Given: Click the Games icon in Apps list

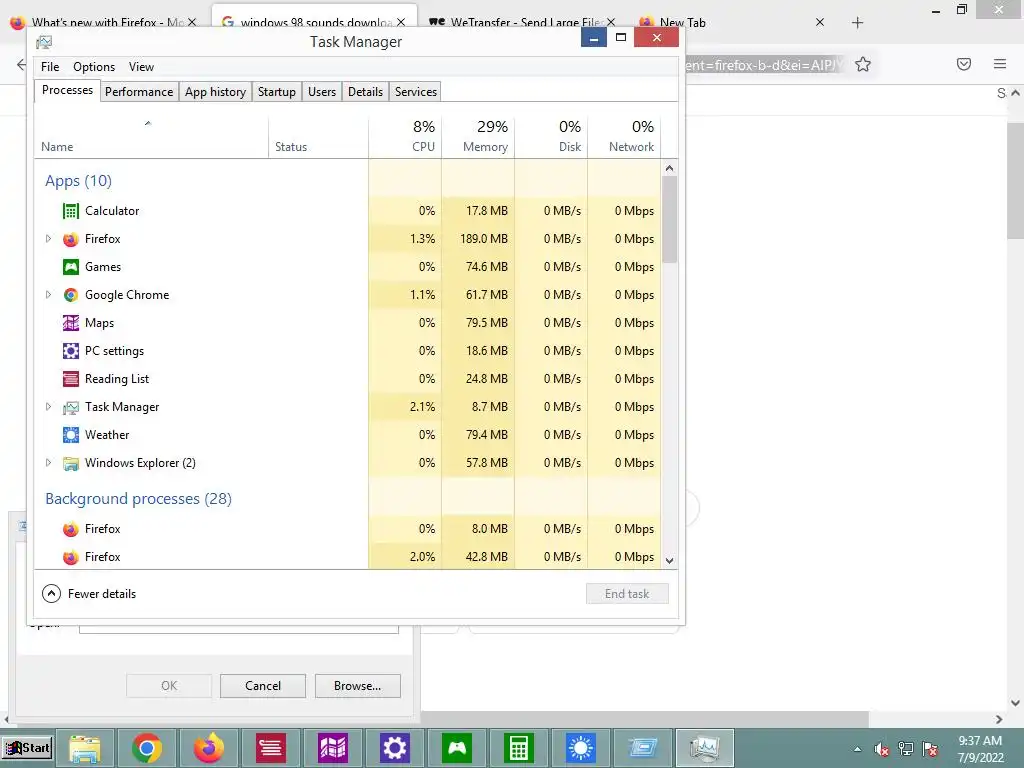Looking at the screenshot, I should click(x=71, y=267).
